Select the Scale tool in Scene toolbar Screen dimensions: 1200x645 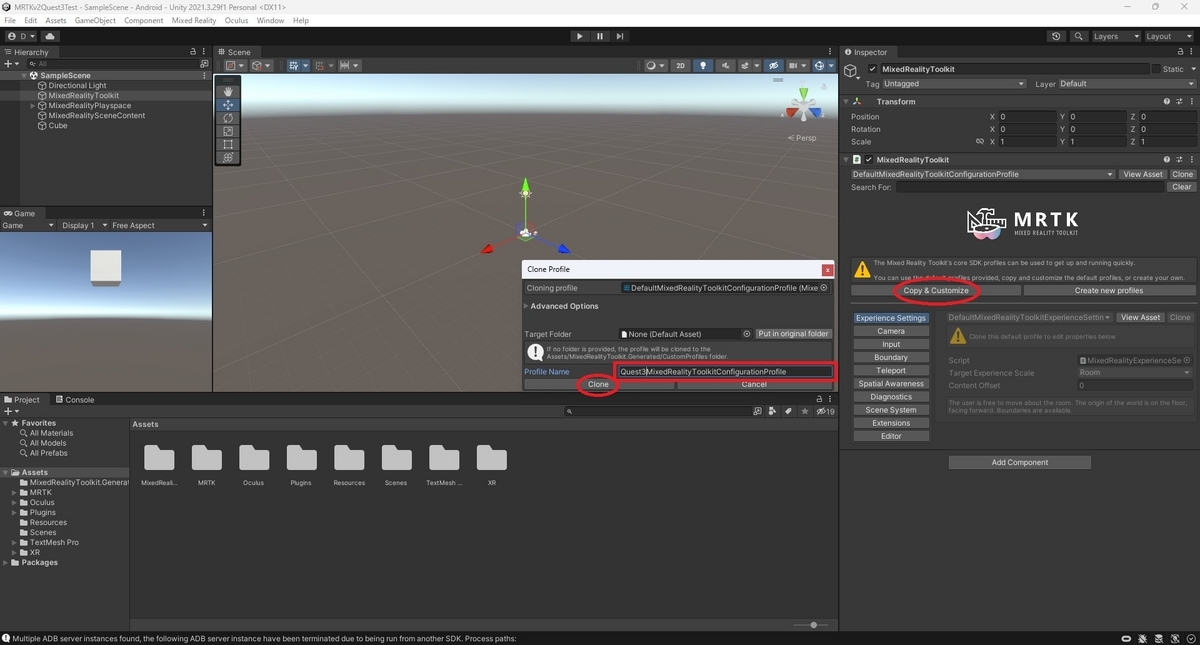228,131
